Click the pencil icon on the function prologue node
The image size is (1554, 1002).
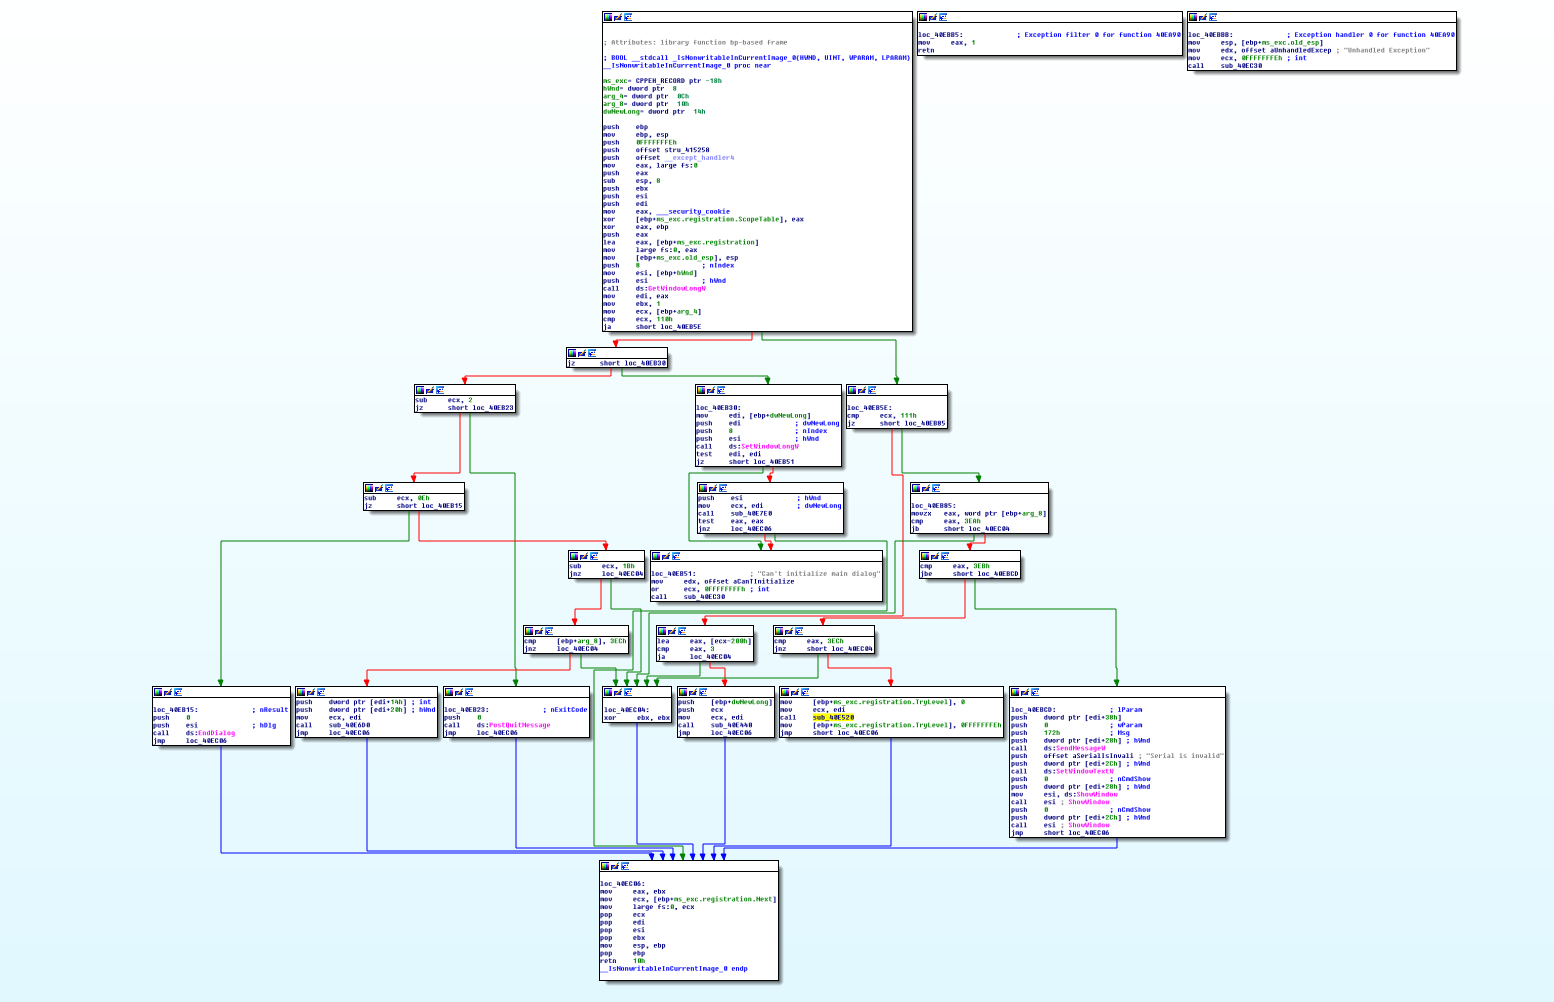pos(618,17)
